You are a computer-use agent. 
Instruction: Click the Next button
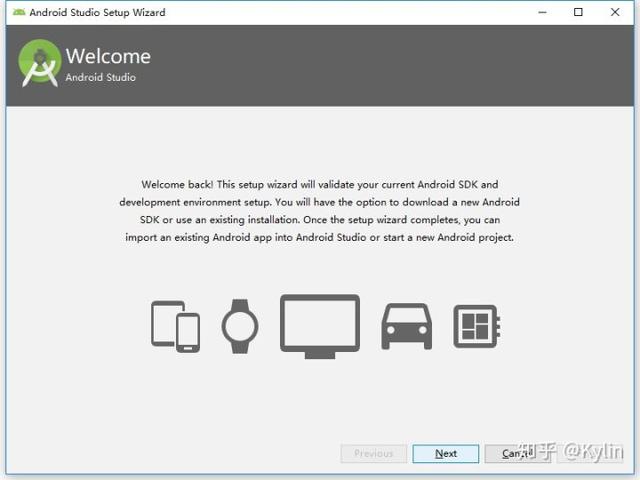(445, 453)
